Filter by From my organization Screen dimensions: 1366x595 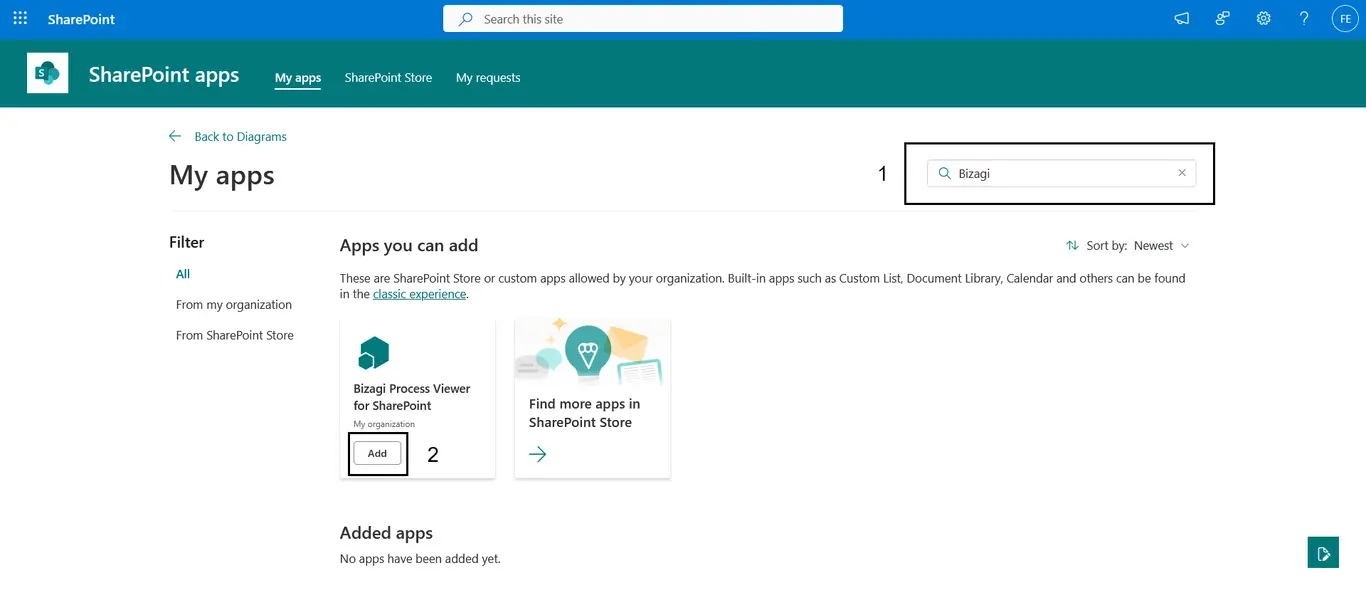click(234, 305)
